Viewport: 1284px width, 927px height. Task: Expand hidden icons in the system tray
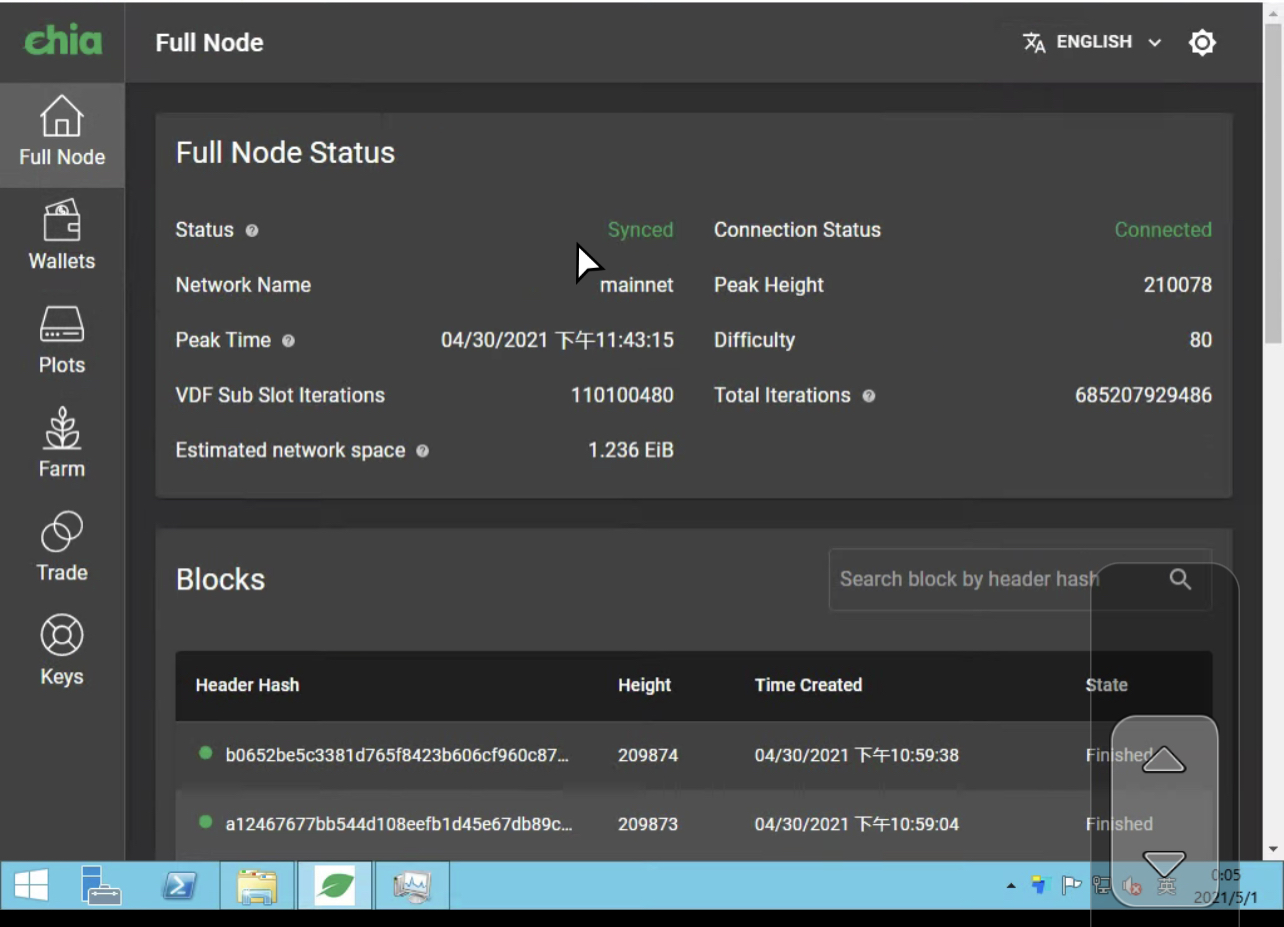coord(1011,885)
